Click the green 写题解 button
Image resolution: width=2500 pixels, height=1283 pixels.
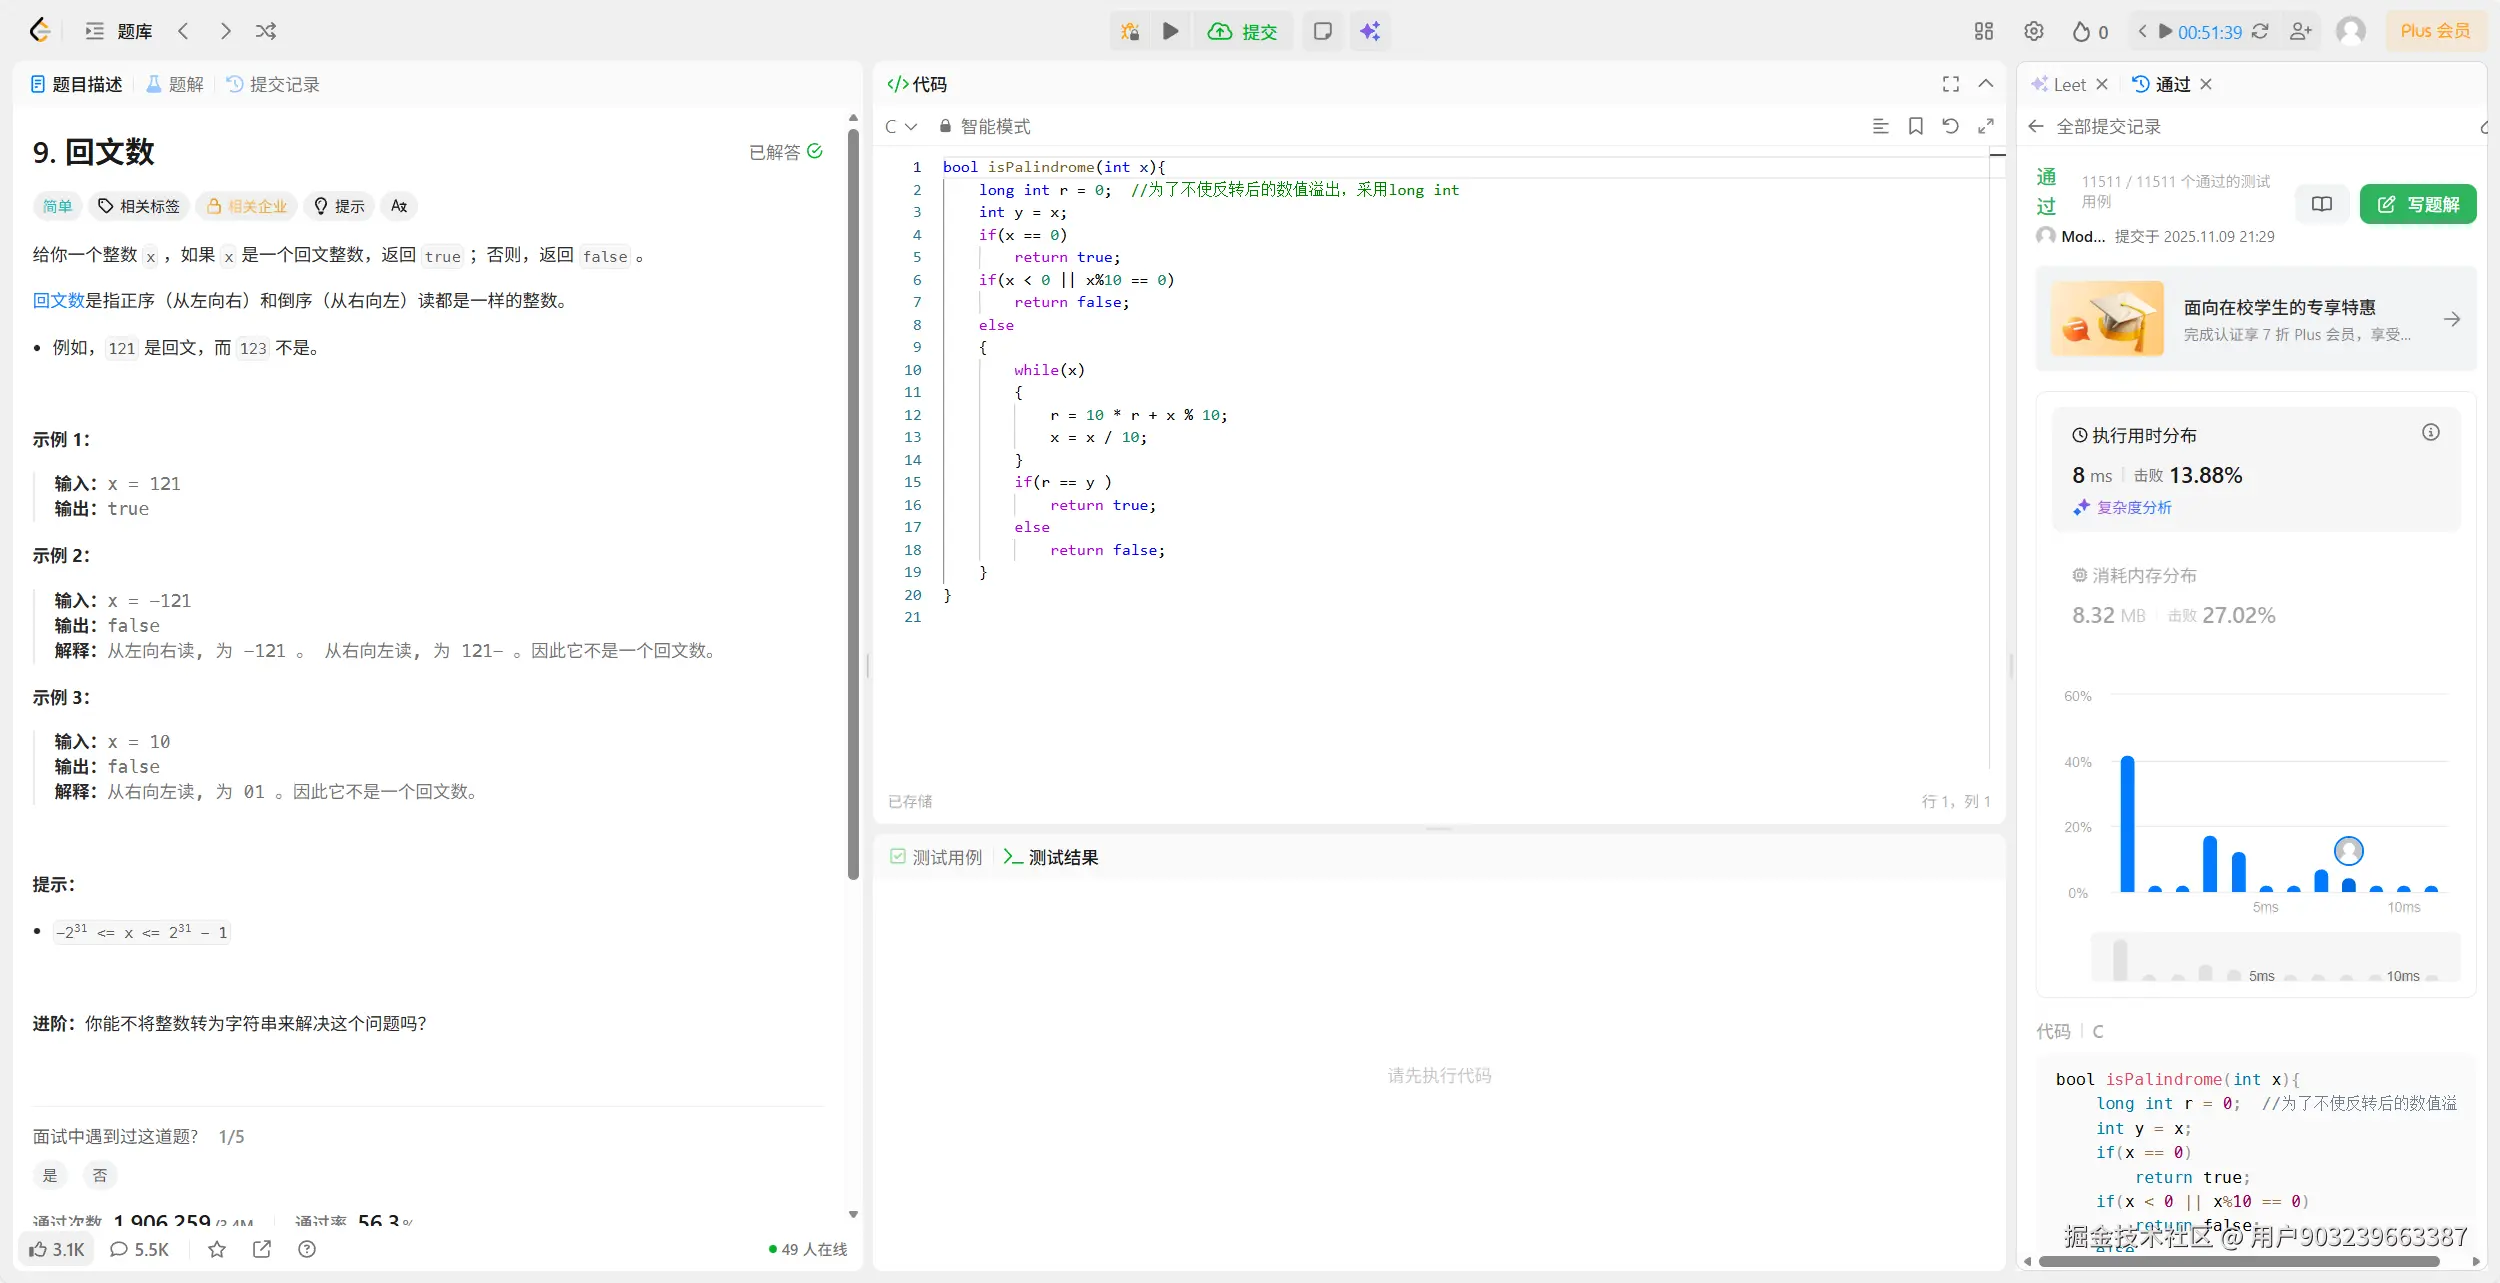point(2417,204)
